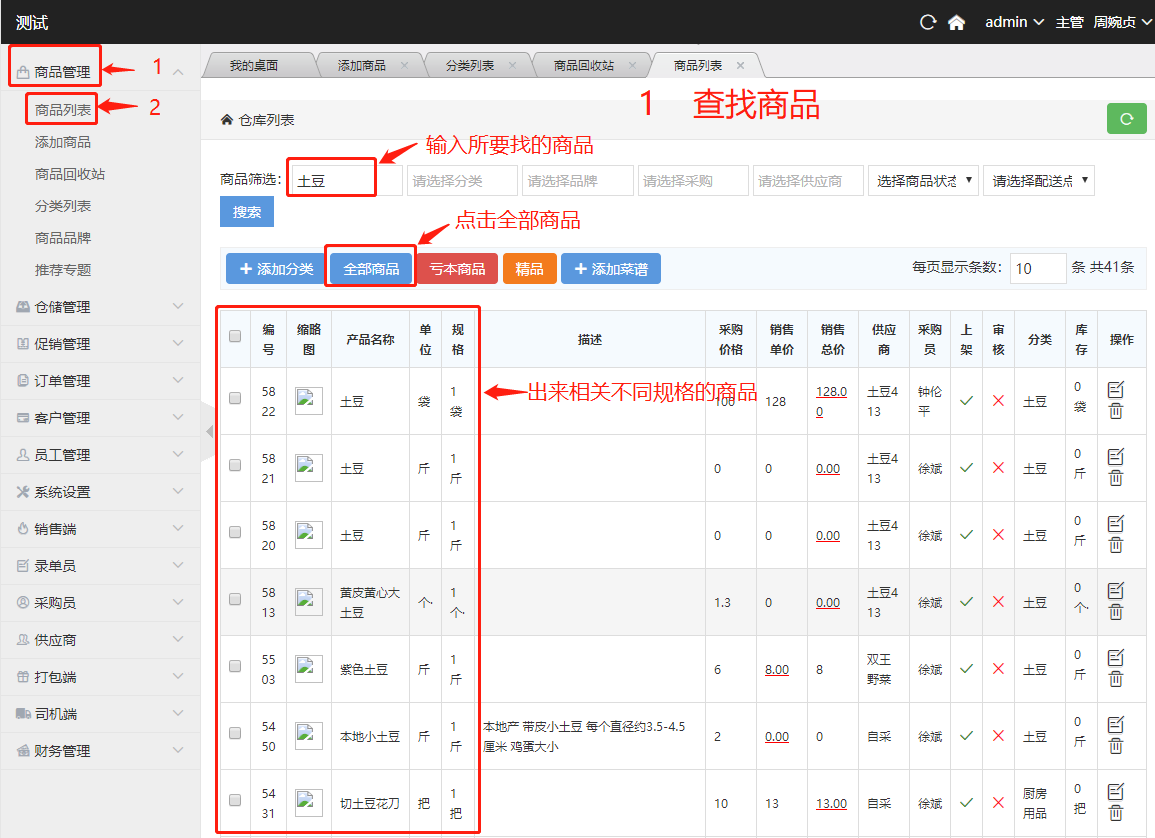
Task: Click the 每页显示条数 input field
Action: point(1037,268)
